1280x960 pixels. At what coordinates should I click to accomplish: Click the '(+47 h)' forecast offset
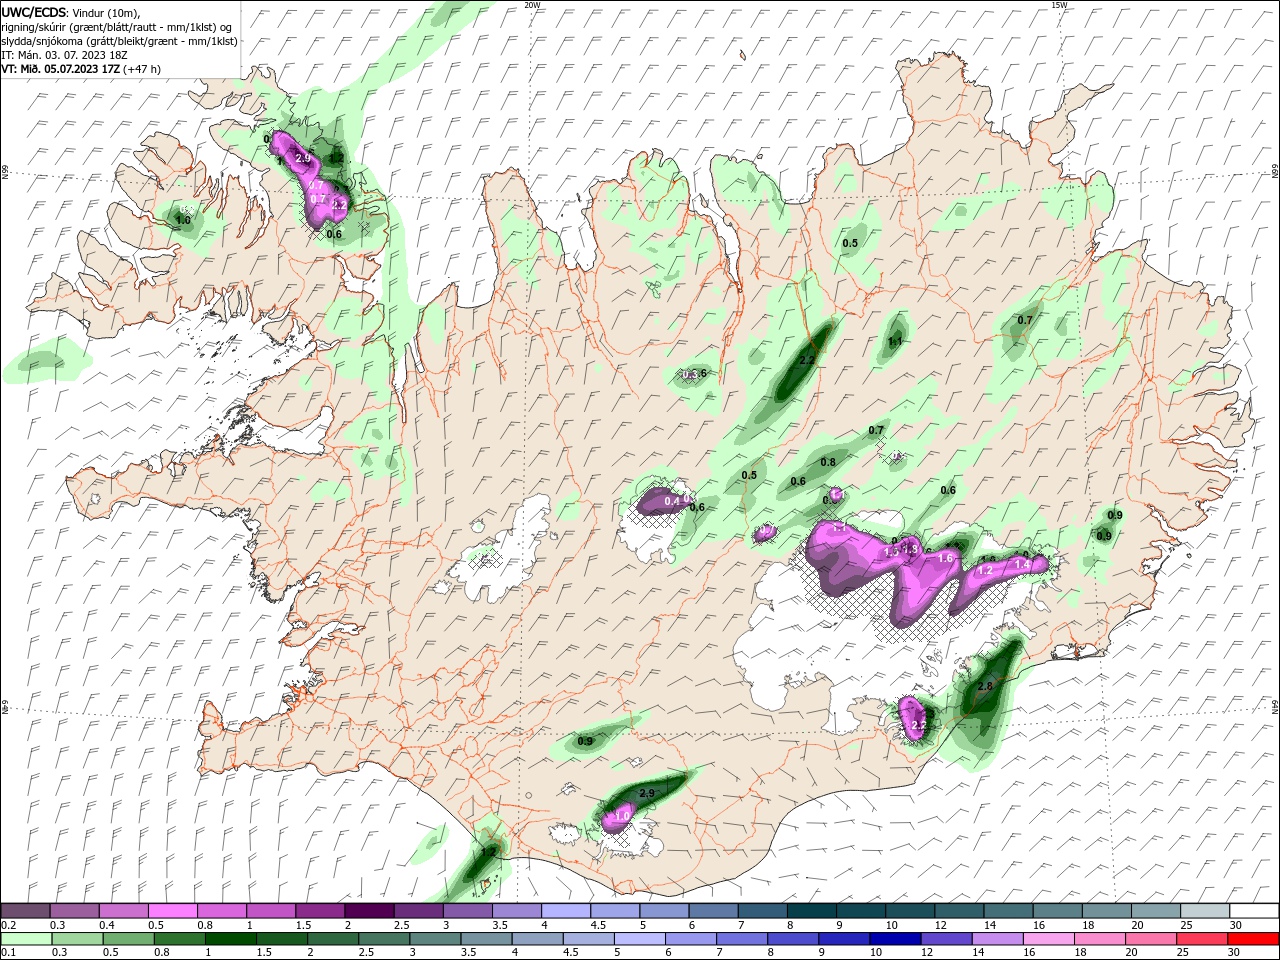[142, 69]
